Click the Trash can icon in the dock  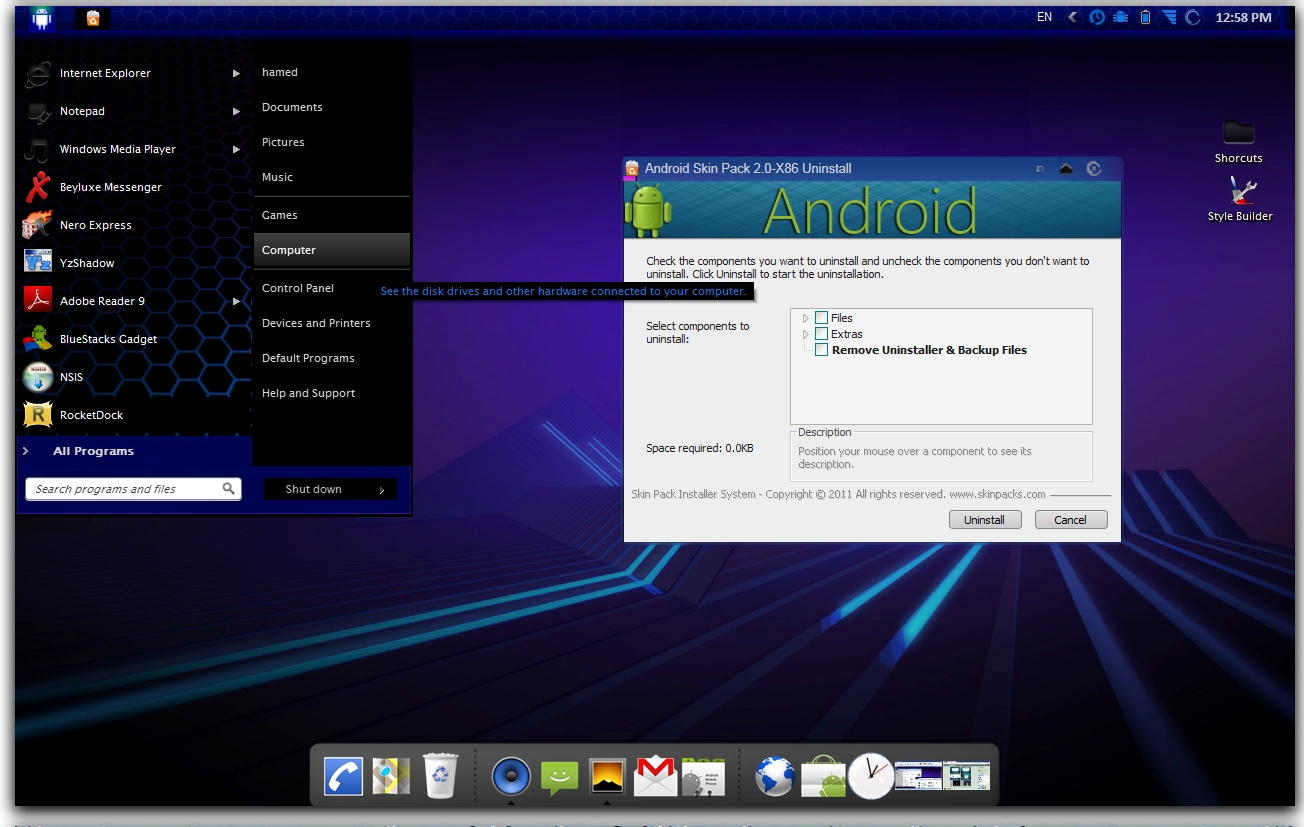[439, 775]
